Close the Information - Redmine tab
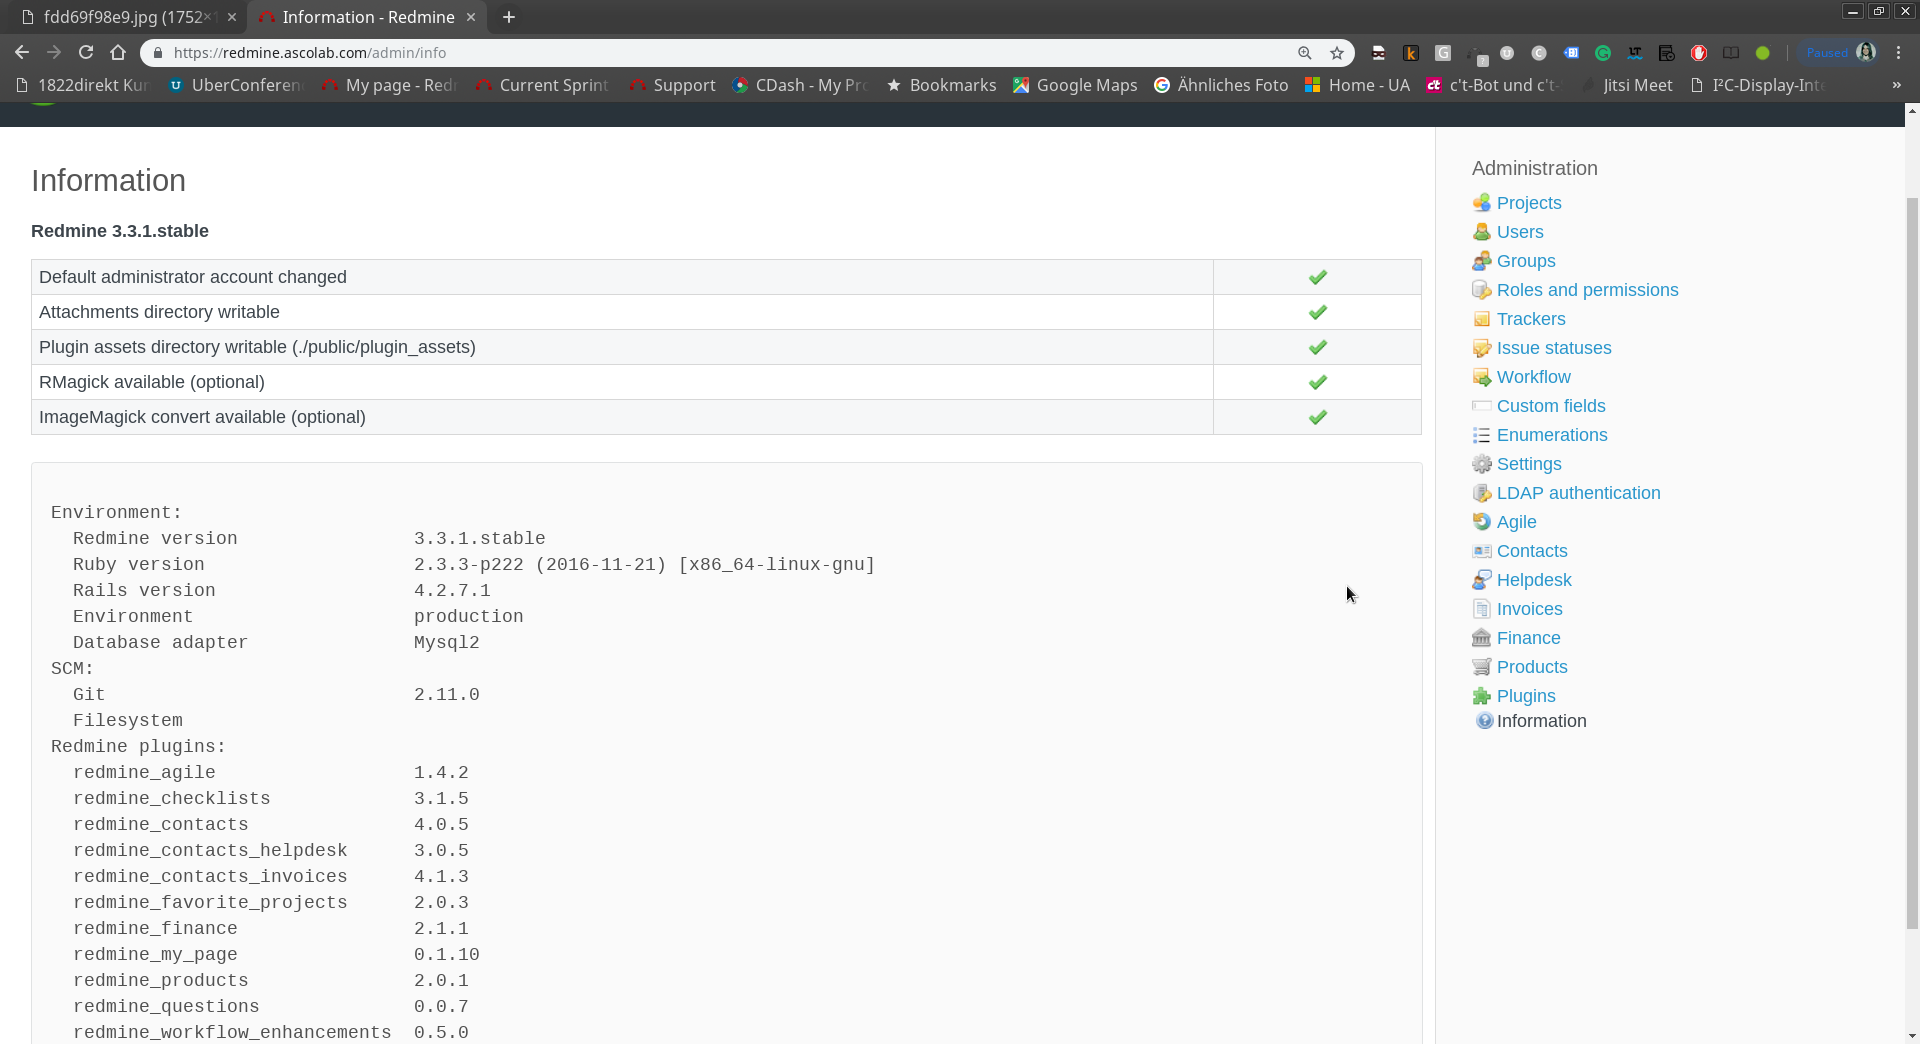Screen dimensions: 1920x1044 tap(471, 17)
